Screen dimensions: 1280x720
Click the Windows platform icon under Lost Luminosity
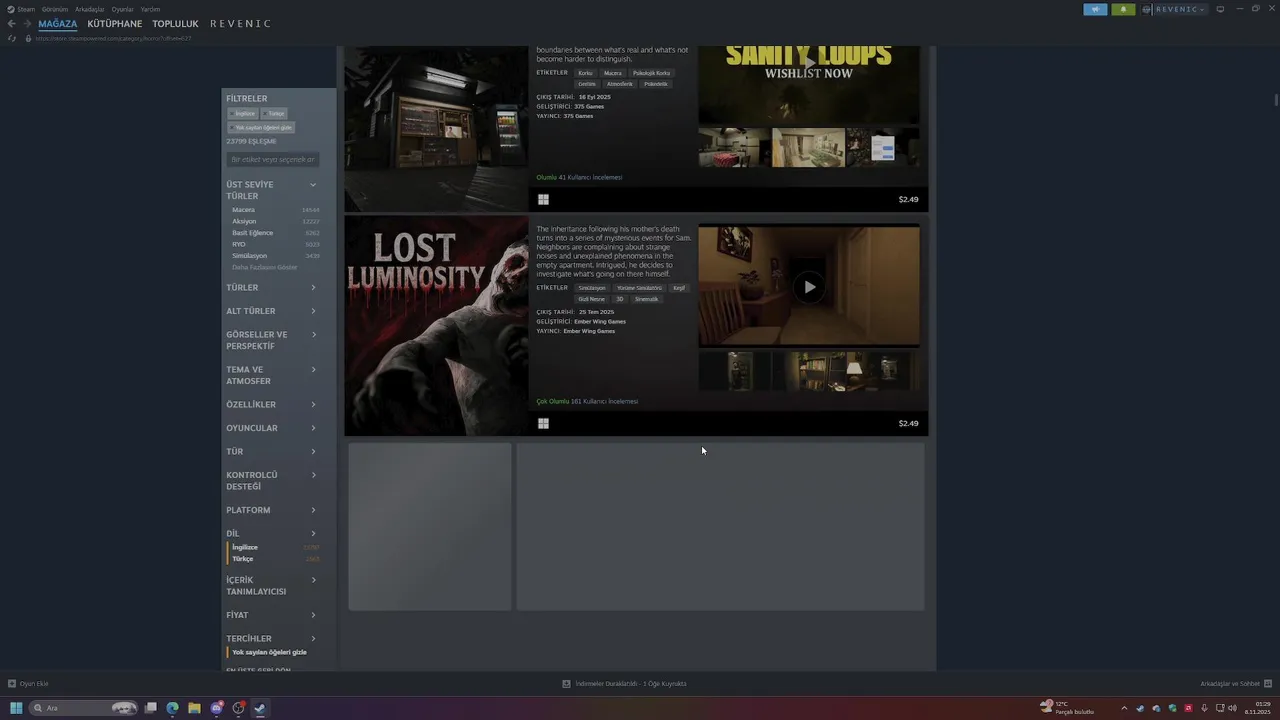pyautogui.click(x=543, y=423)
